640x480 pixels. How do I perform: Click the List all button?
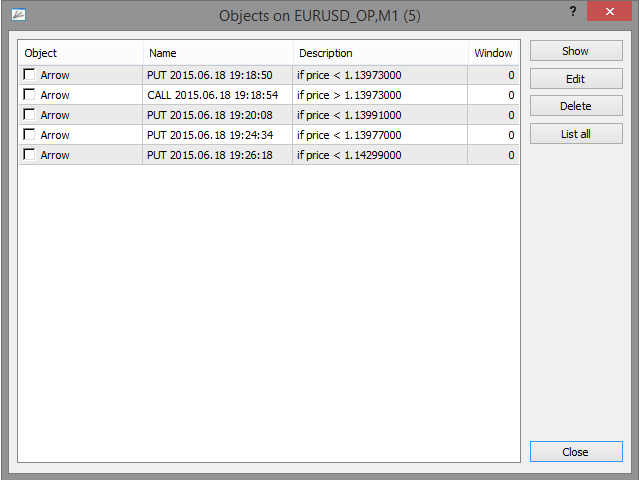576,134
